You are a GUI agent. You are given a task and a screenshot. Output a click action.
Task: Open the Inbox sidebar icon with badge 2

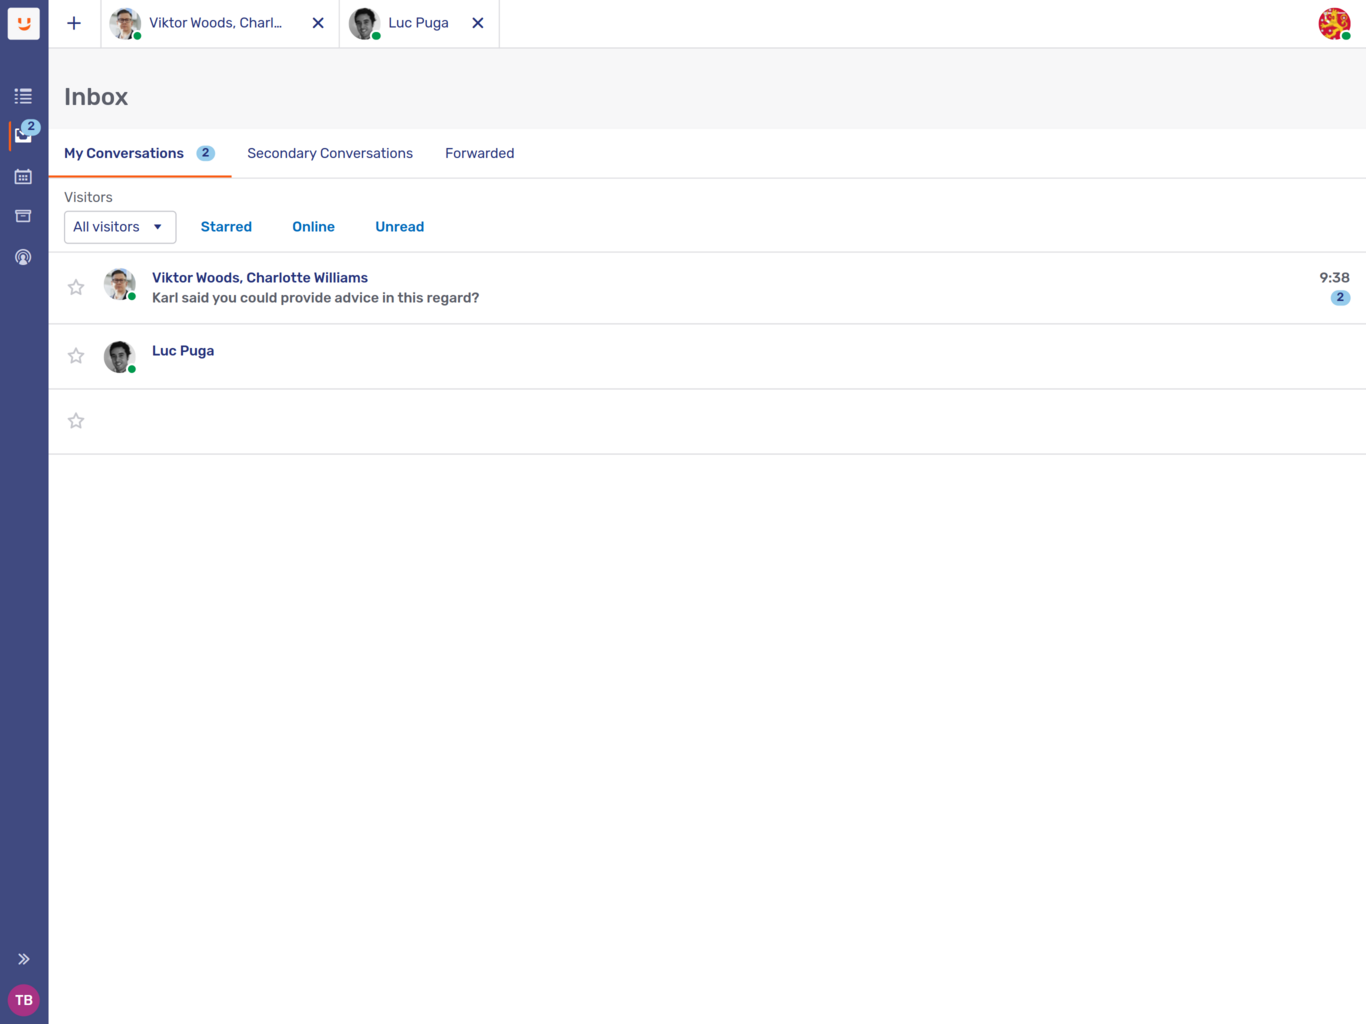pos(23,135)
